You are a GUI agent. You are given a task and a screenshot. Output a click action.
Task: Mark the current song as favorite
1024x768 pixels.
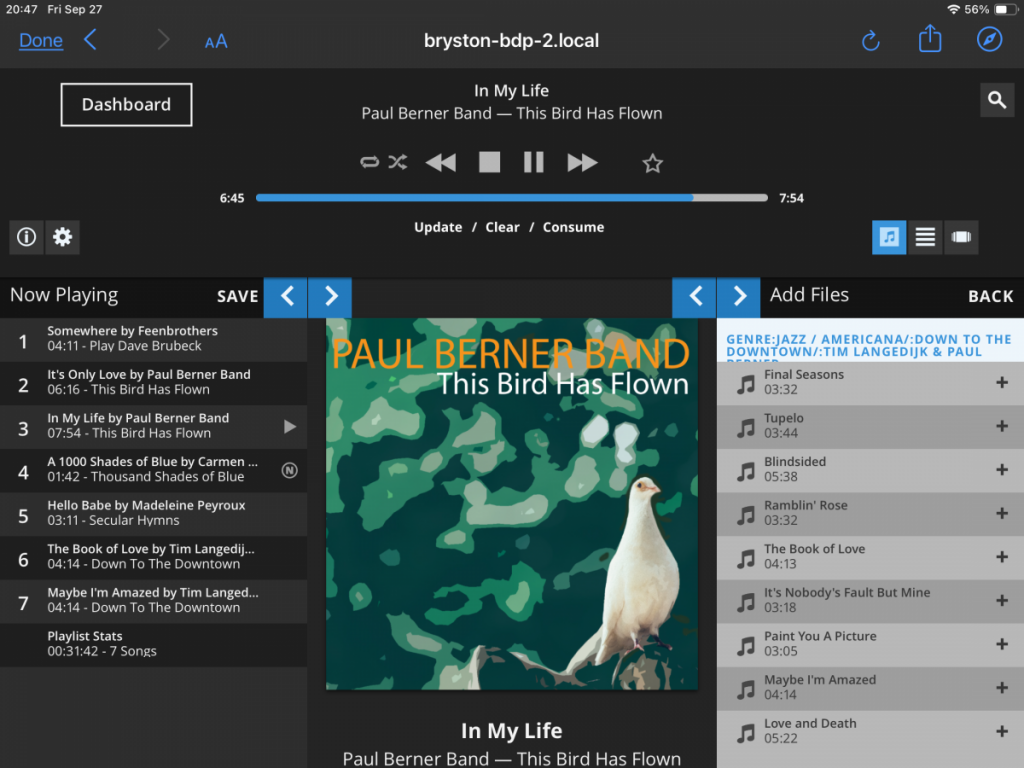pos(652,163)
